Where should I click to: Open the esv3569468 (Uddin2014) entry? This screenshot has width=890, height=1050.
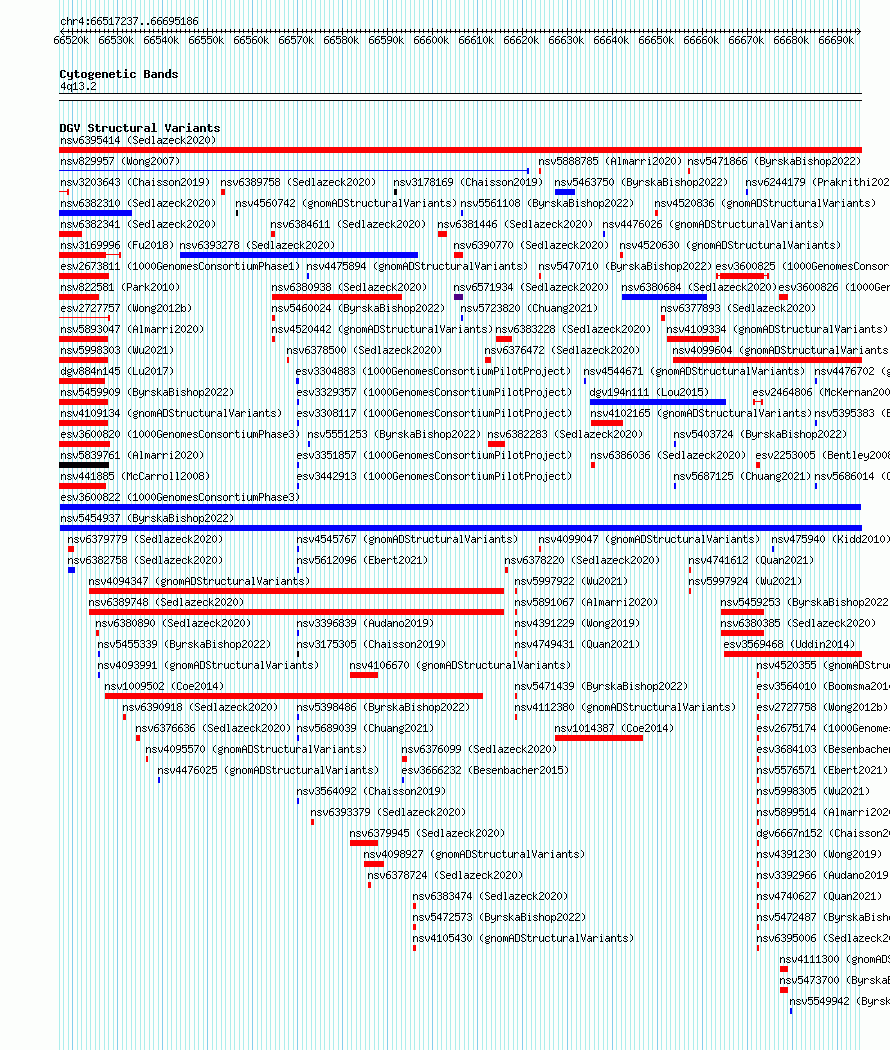790,644
